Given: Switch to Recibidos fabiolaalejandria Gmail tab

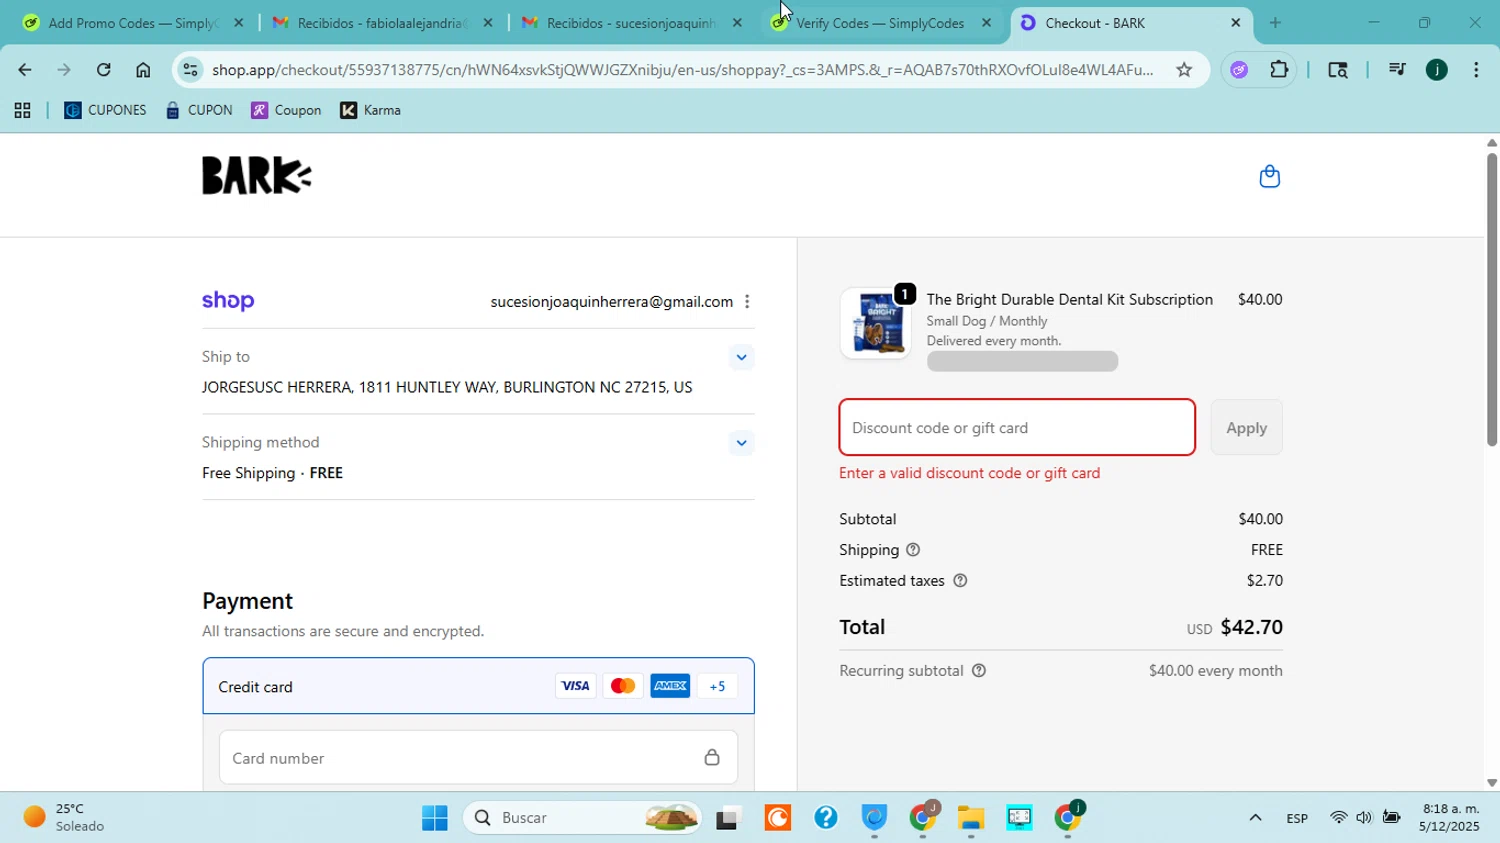Looking at the screenshot, I should point(382,22).
